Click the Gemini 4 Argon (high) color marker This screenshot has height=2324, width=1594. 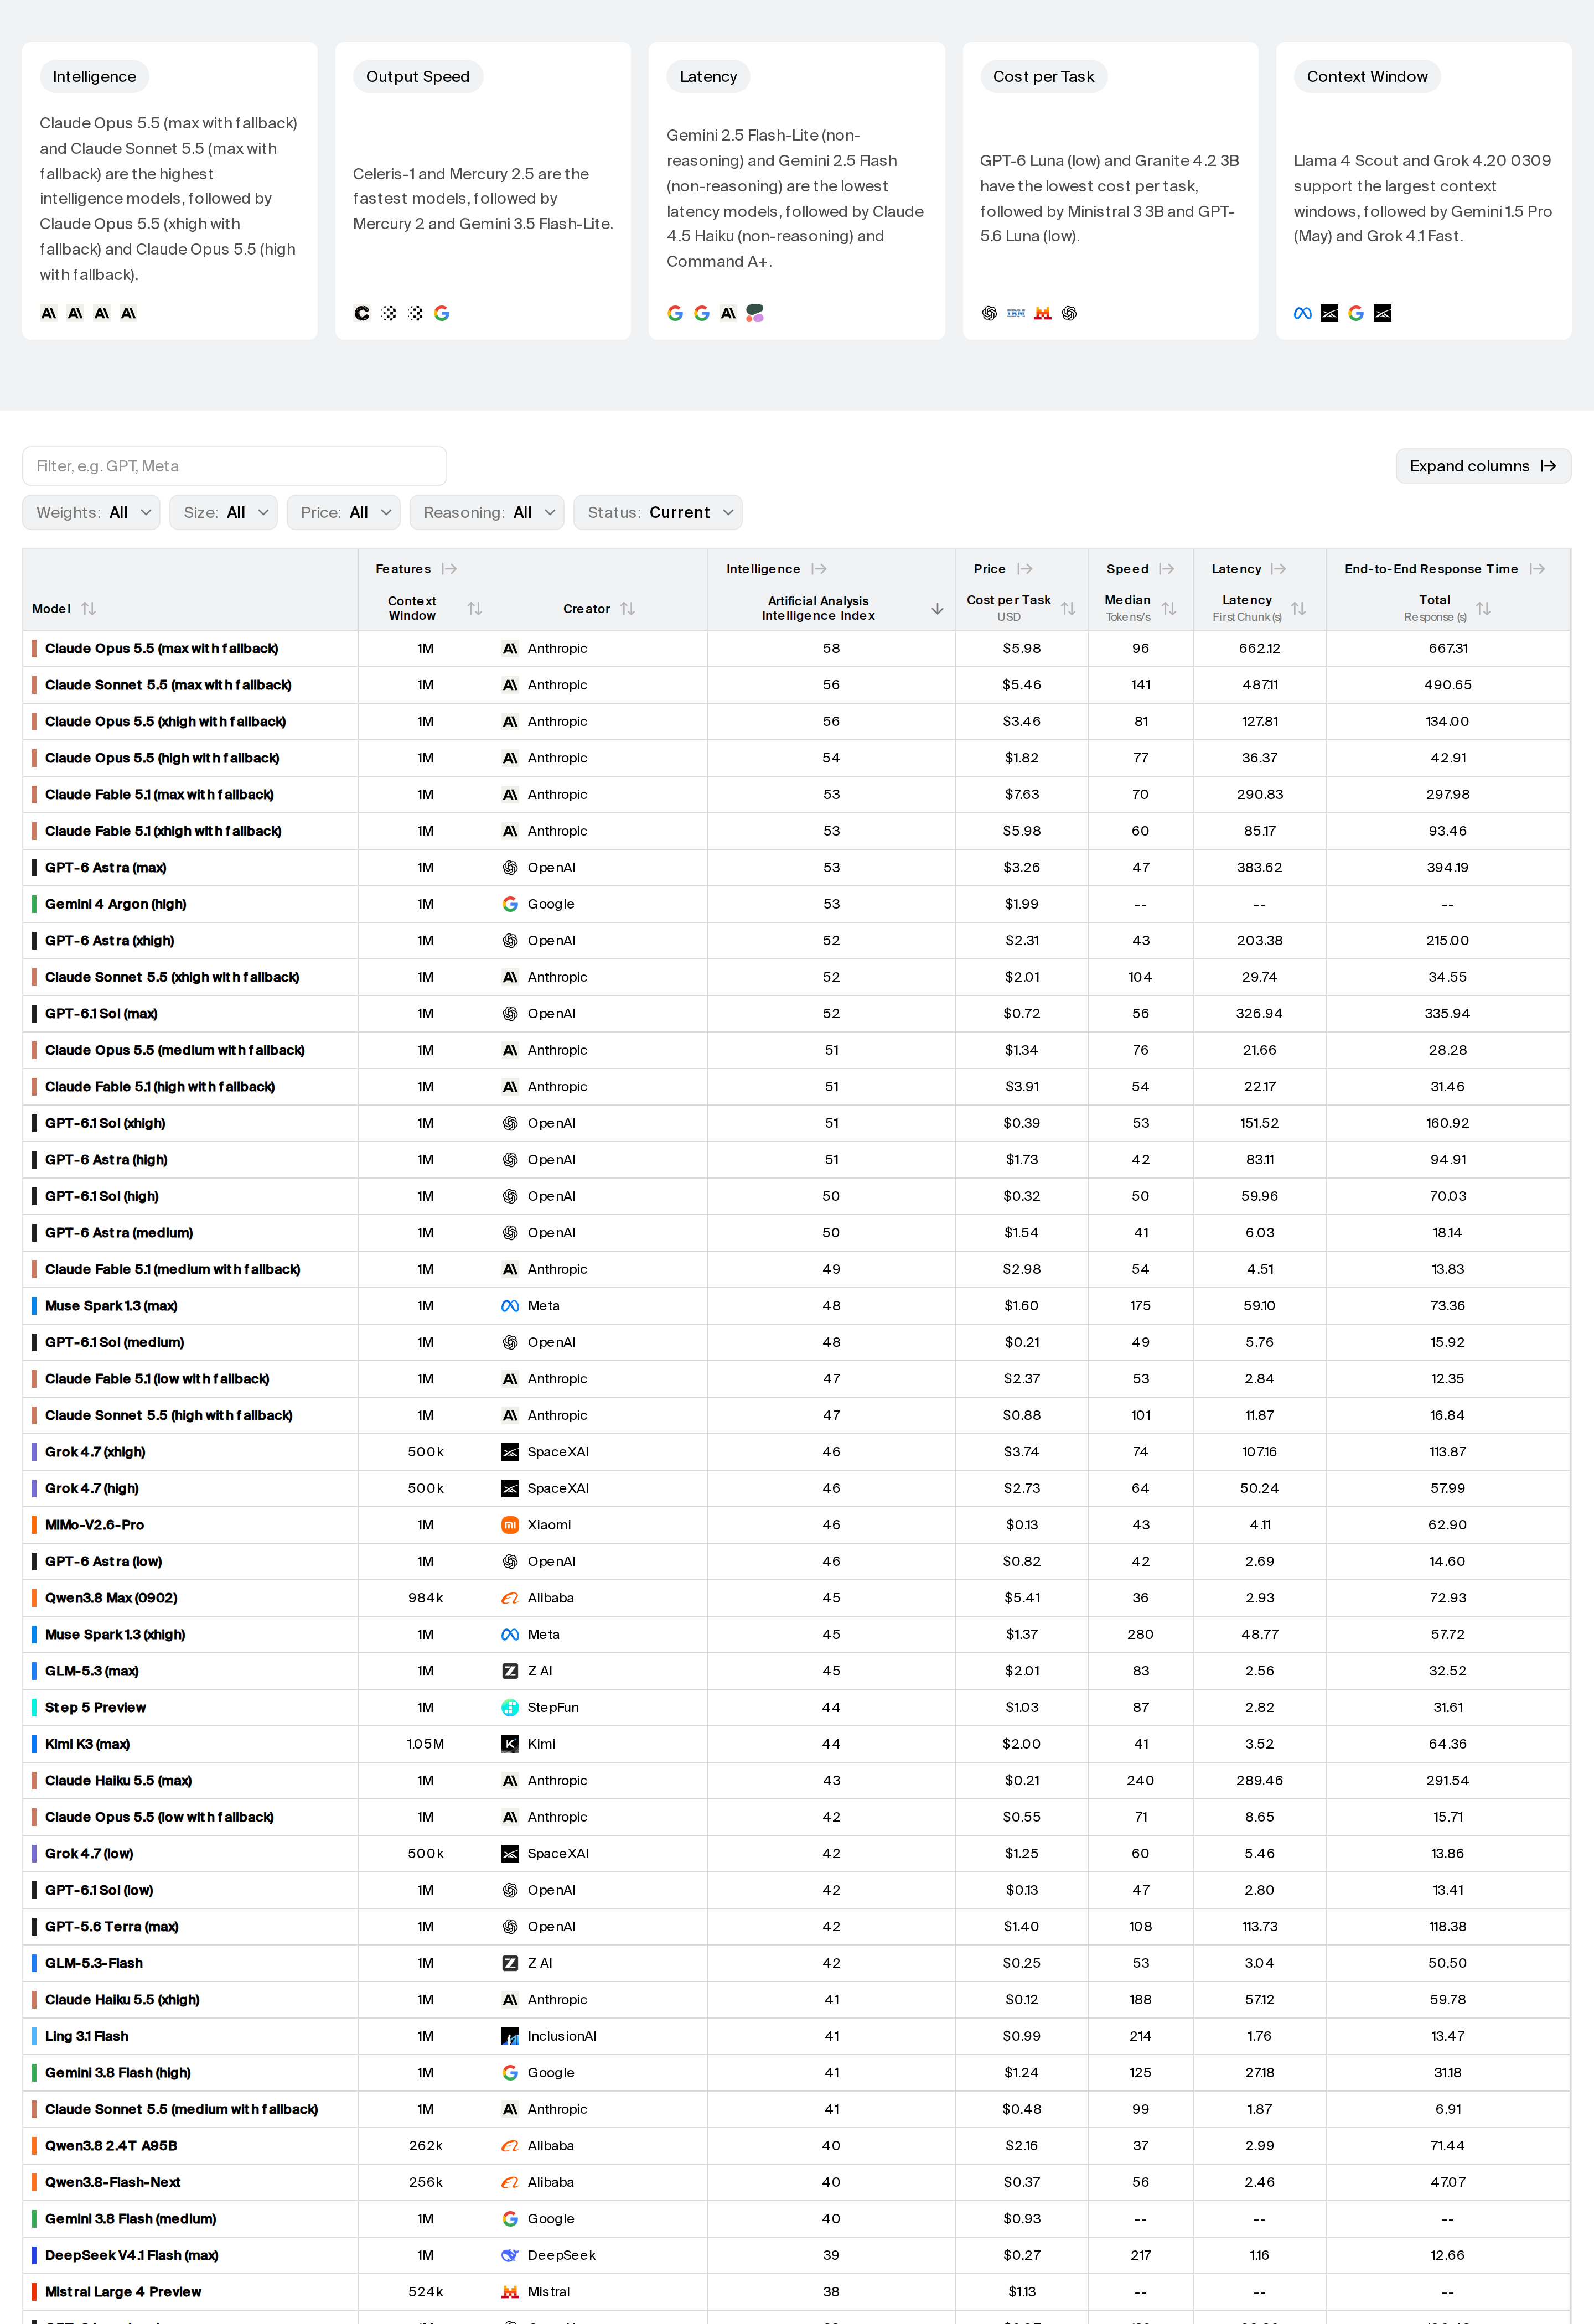tap(34, 904)
